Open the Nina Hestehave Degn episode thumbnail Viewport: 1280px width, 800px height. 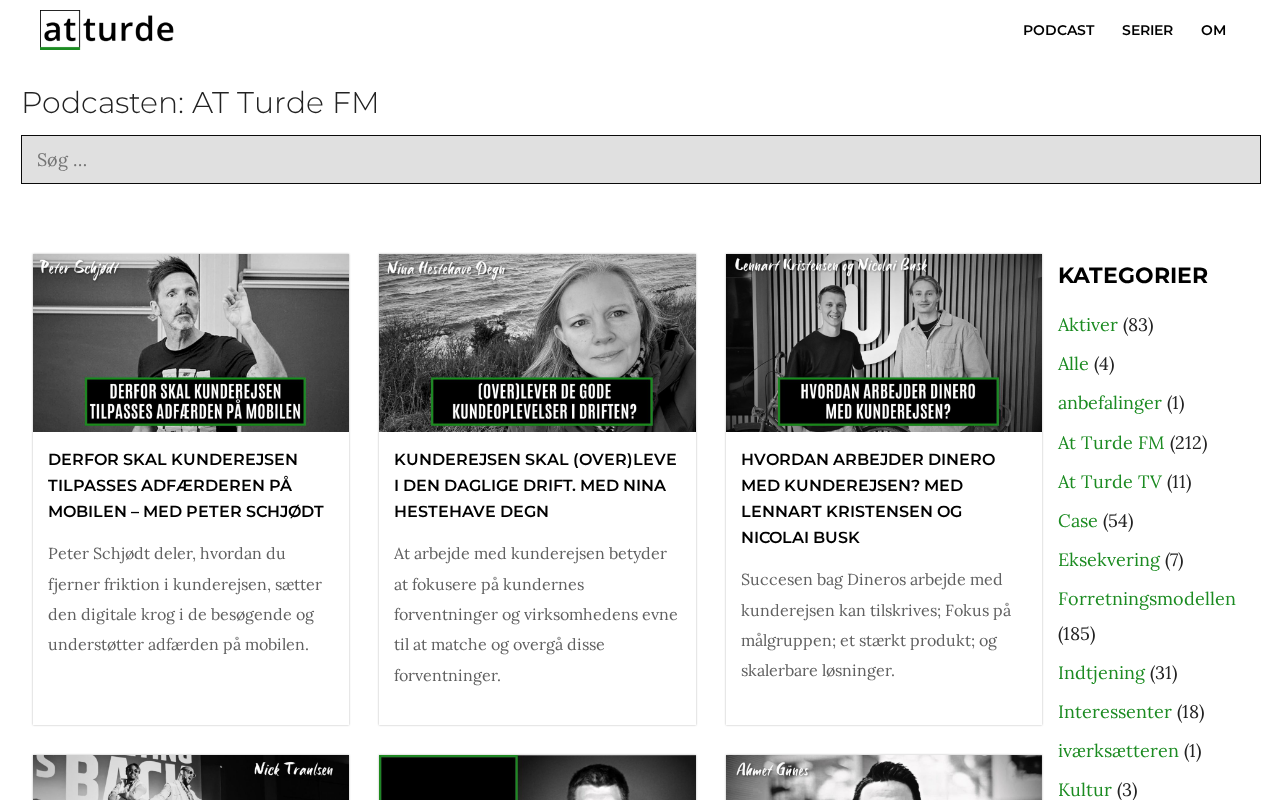click(537, 343)
